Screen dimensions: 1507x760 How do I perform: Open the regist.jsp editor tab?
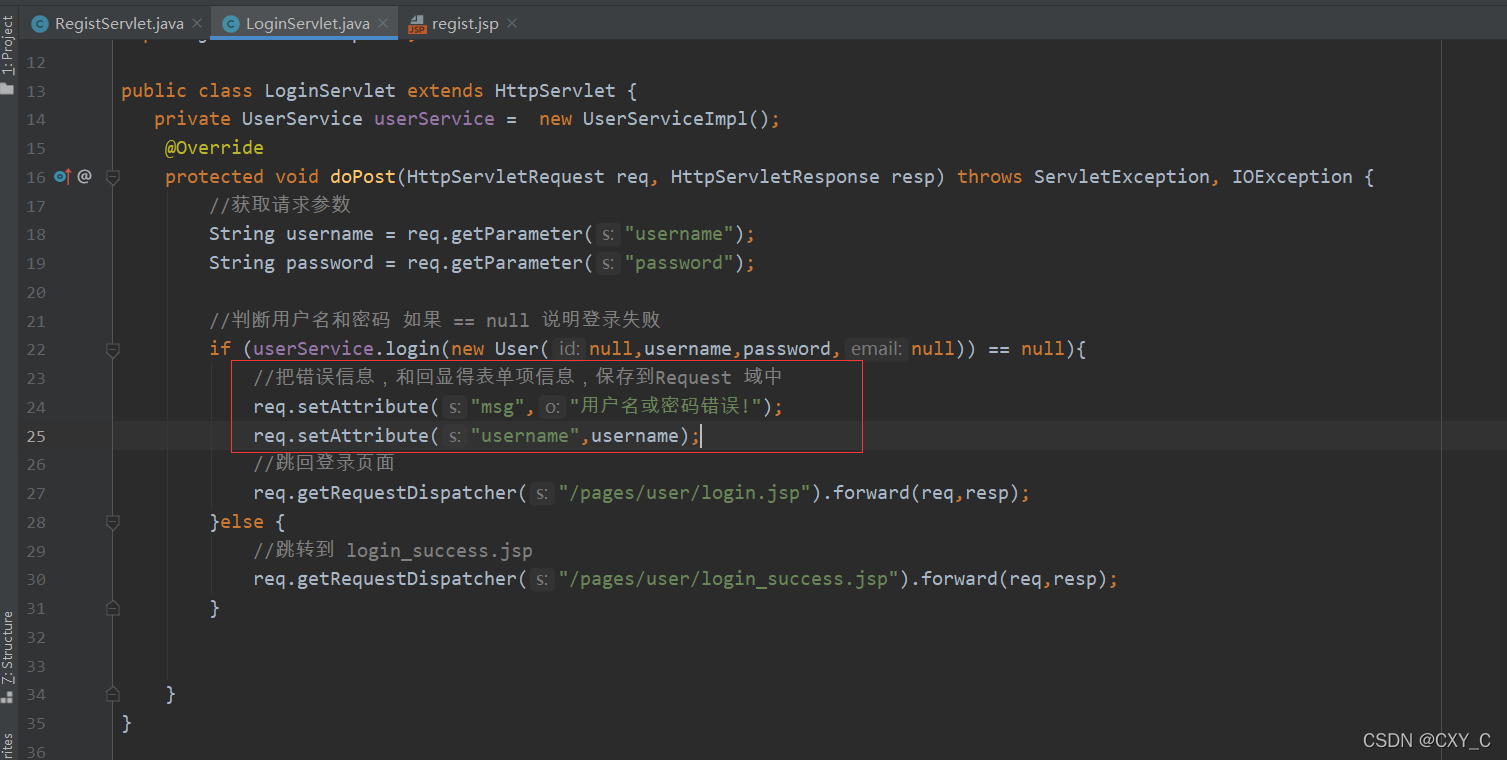point(465,23)
